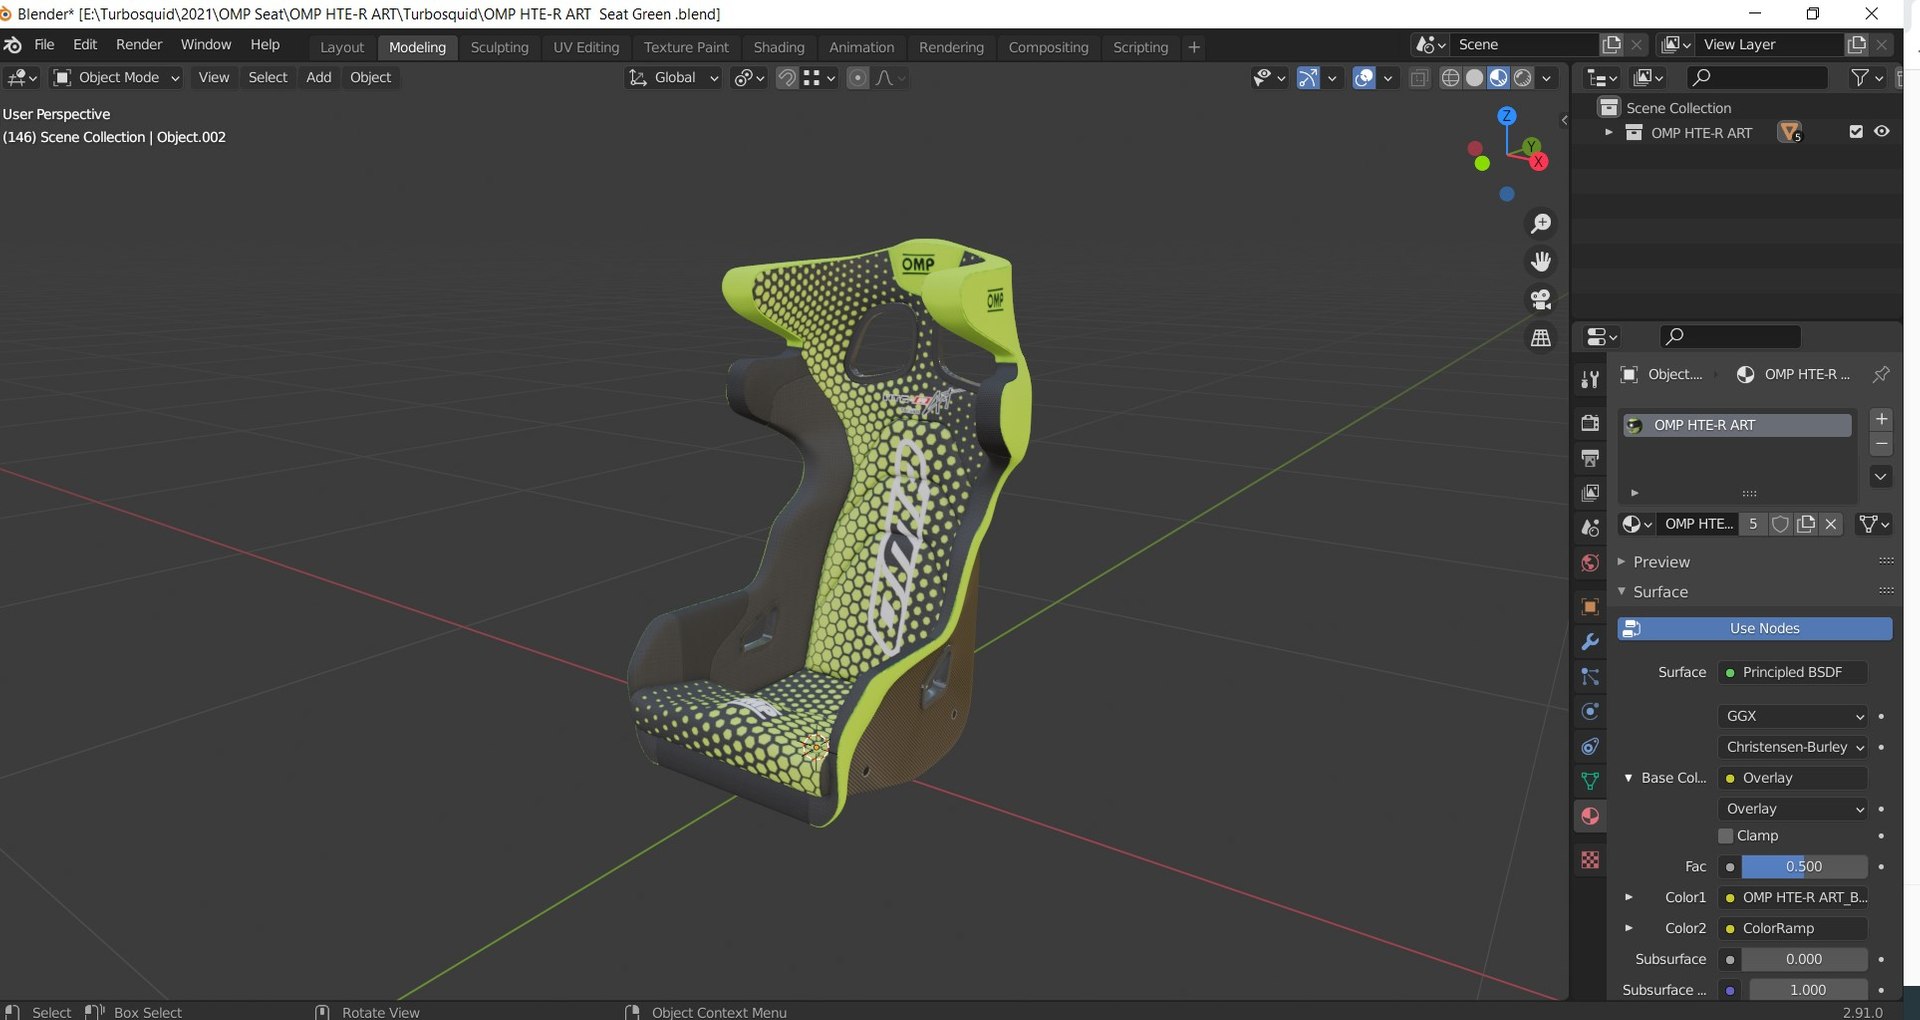
Task: Open the Particles properties tab
Action: pos(1590,677)
